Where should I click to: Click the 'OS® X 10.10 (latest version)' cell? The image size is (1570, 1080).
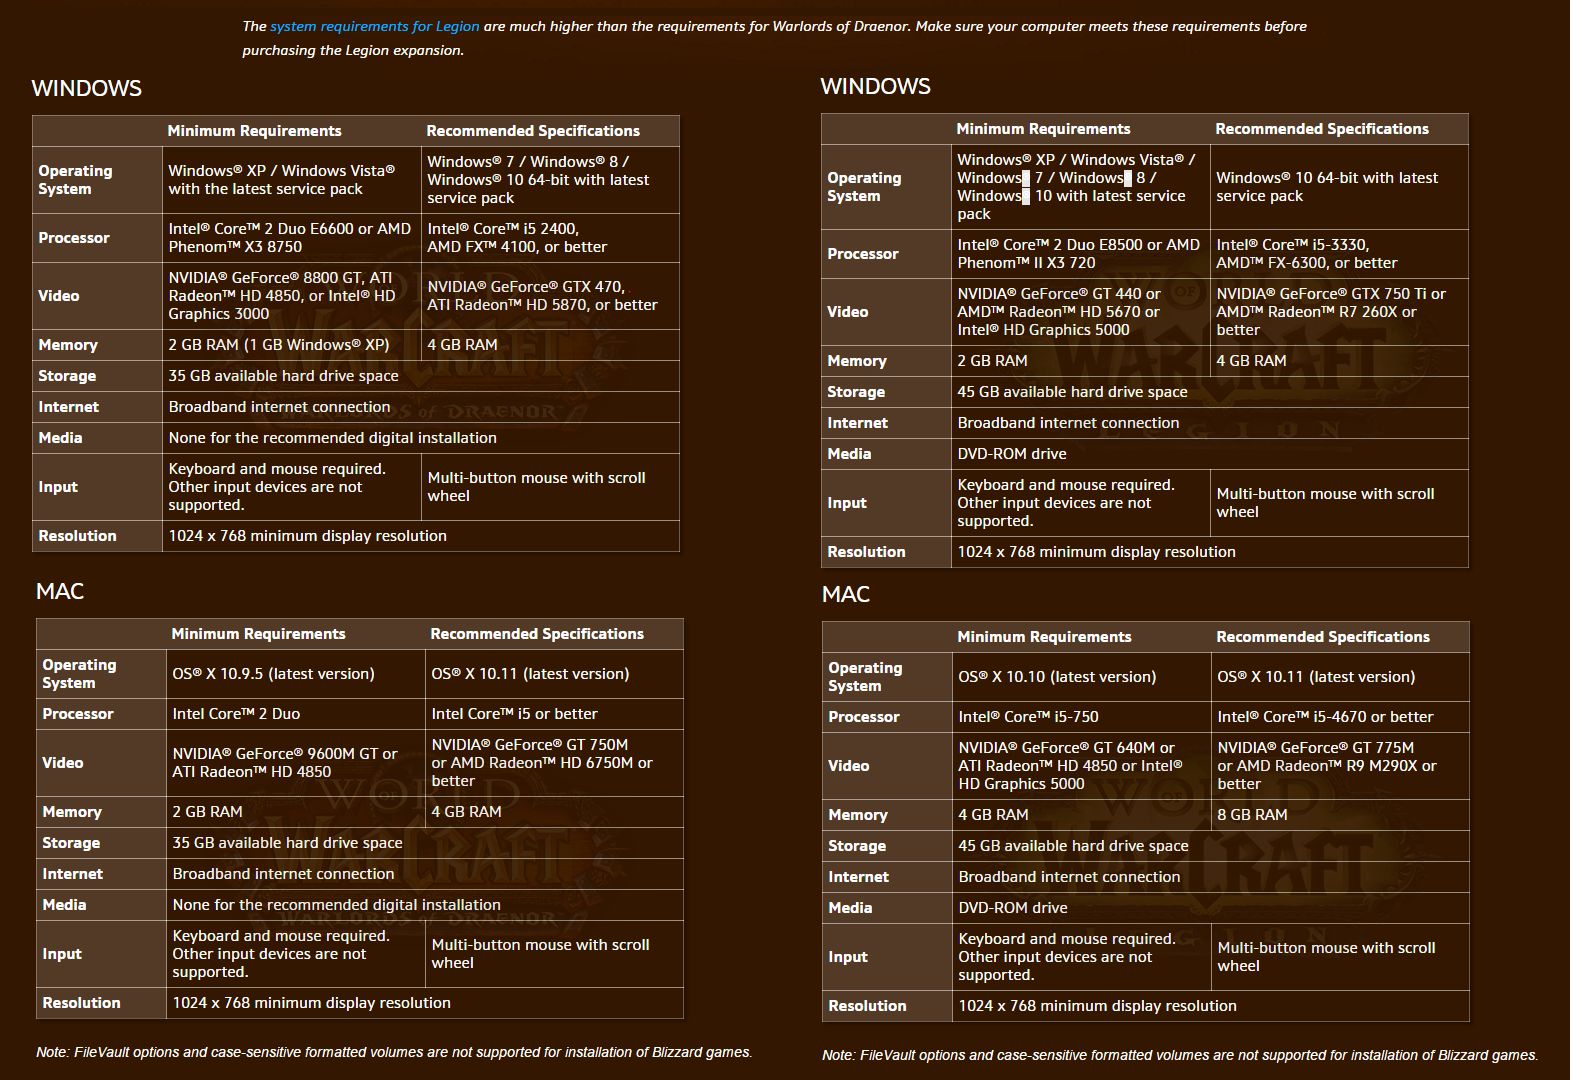1082,677
